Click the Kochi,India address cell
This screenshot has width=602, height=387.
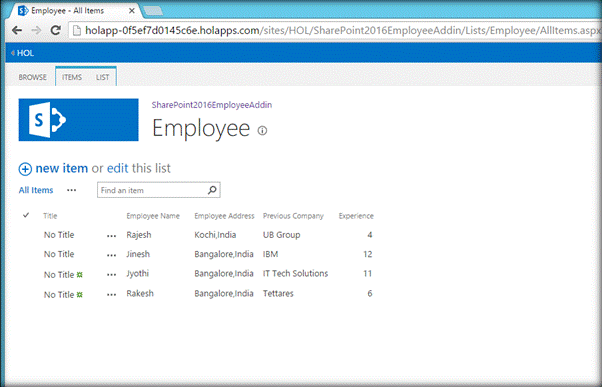click(215, 235)
